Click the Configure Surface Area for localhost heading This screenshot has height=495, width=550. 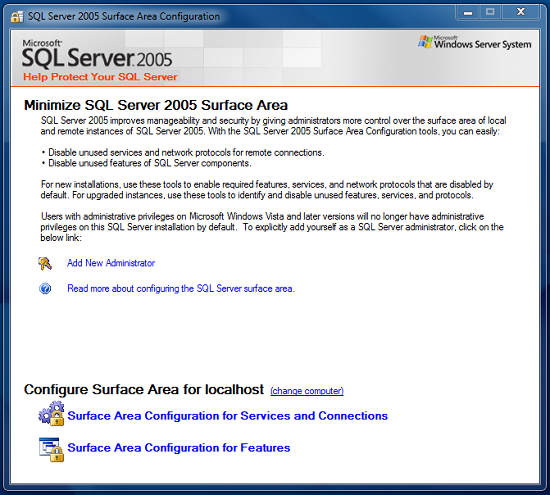pyautogui.click(x=144, y=389)
